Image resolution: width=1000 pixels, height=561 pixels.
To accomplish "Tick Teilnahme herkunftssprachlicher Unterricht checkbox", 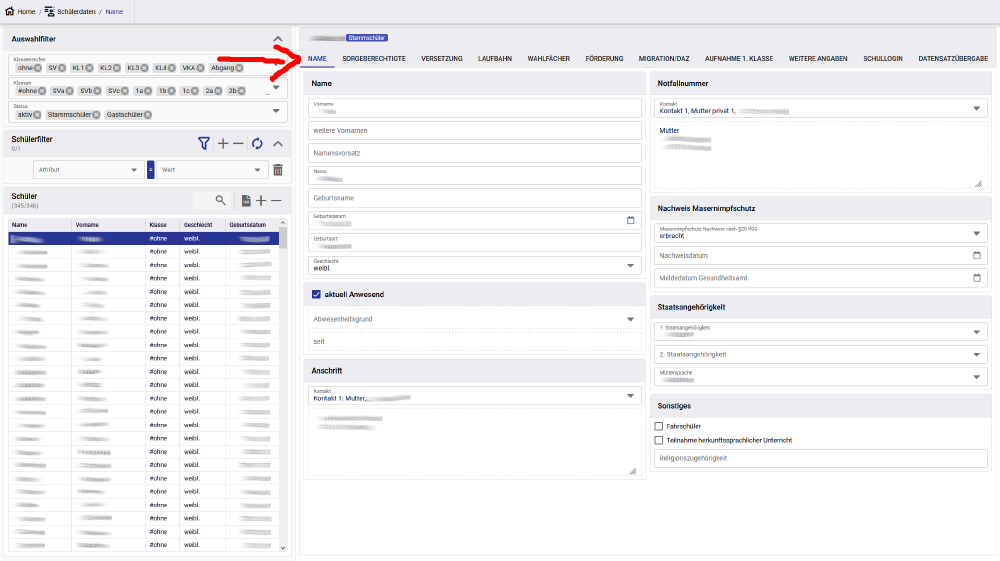I will coord(658,440).
